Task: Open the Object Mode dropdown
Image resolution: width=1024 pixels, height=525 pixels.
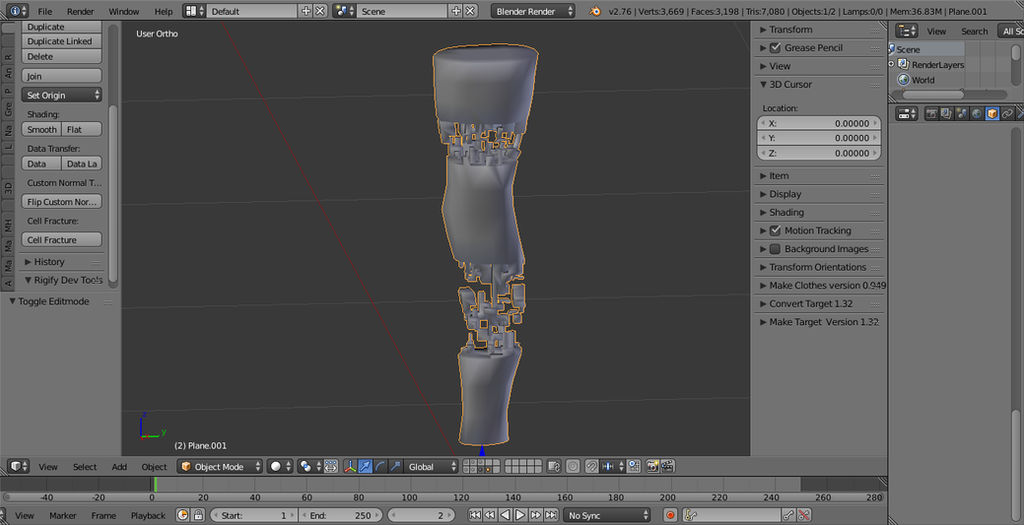Action: point(220,467)
